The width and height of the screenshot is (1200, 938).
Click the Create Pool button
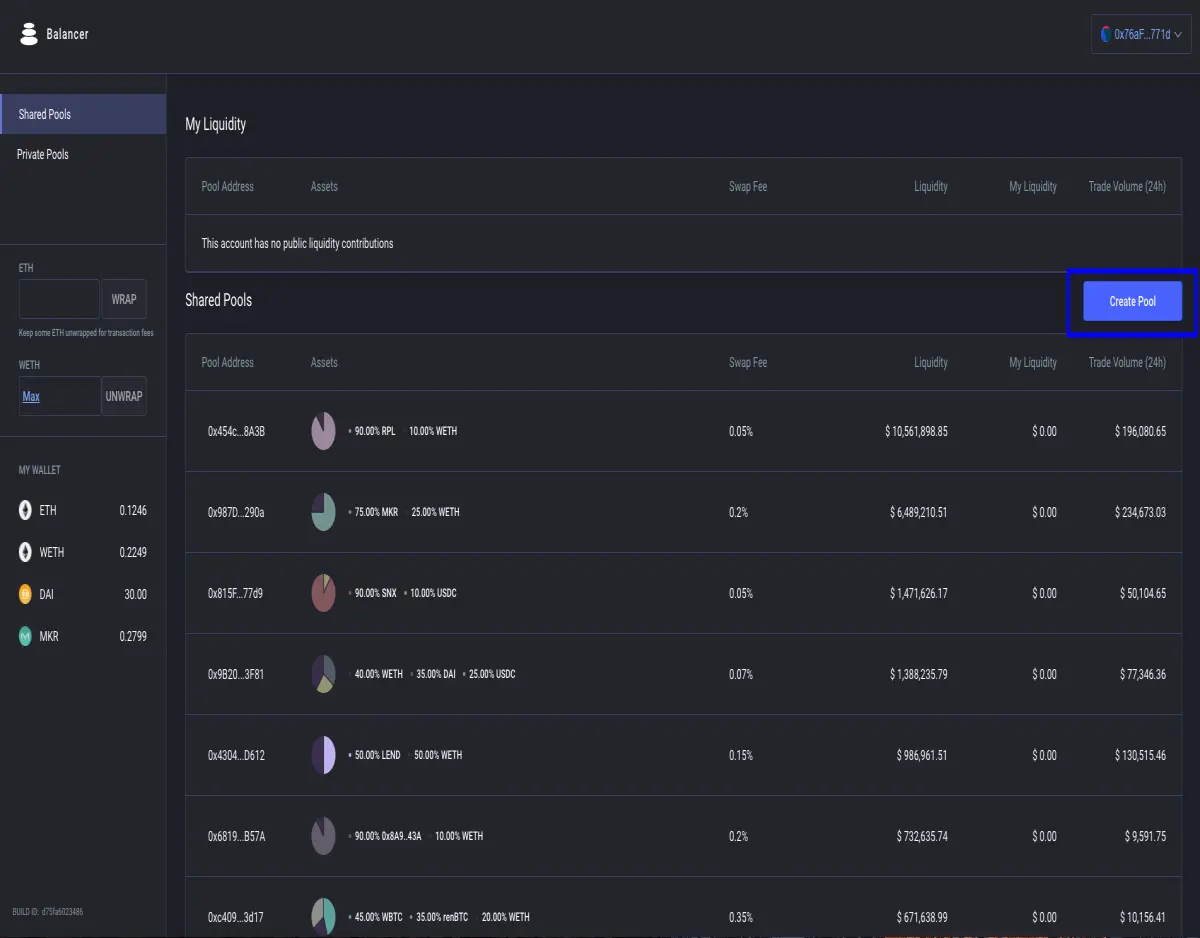[1132, 301]
